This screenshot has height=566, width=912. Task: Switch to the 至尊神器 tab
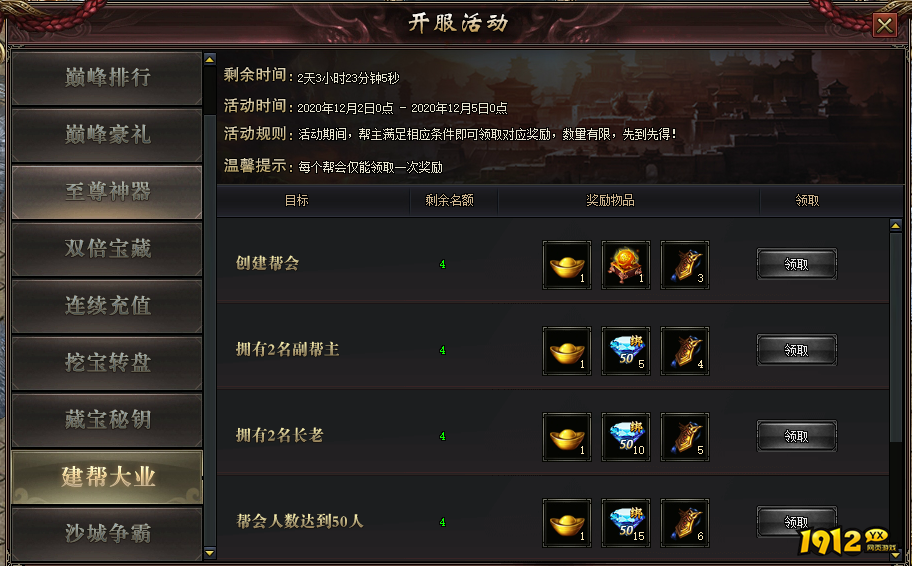point(107,192)
